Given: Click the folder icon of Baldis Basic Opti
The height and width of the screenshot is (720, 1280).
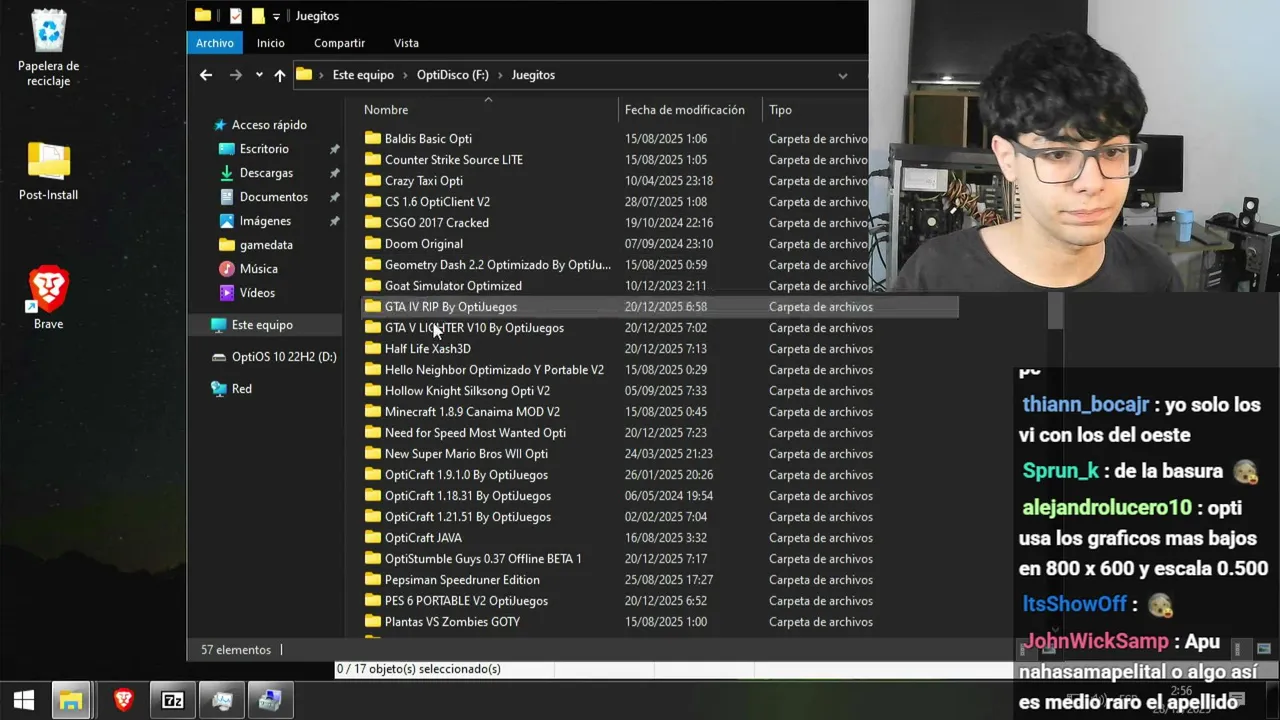Looking at the screenshot, I should click(373, 139).
